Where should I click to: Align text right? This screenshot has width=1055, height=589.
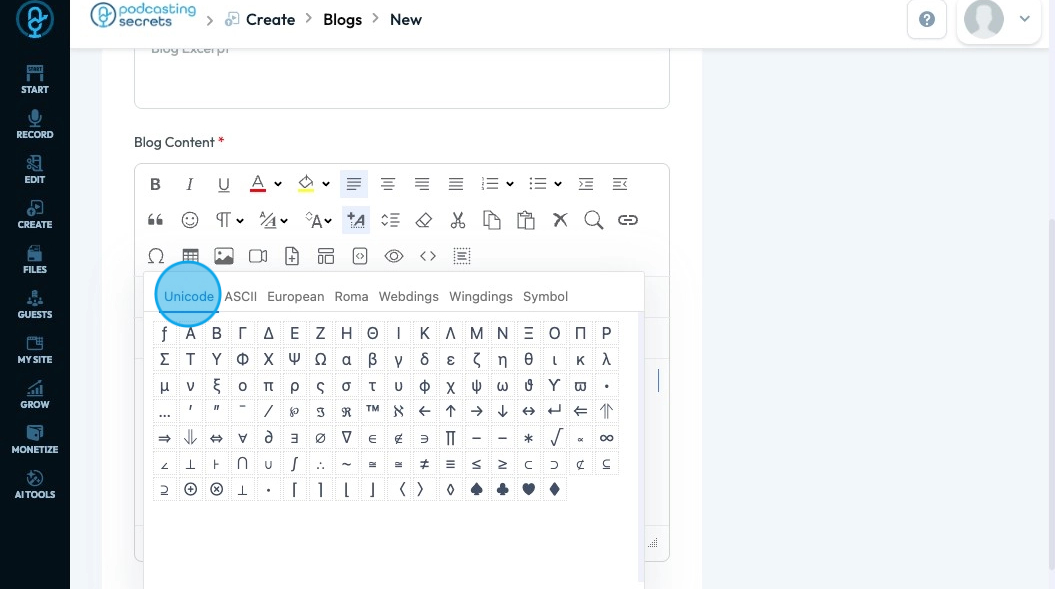pyautogui.click(x=422, y=184)
